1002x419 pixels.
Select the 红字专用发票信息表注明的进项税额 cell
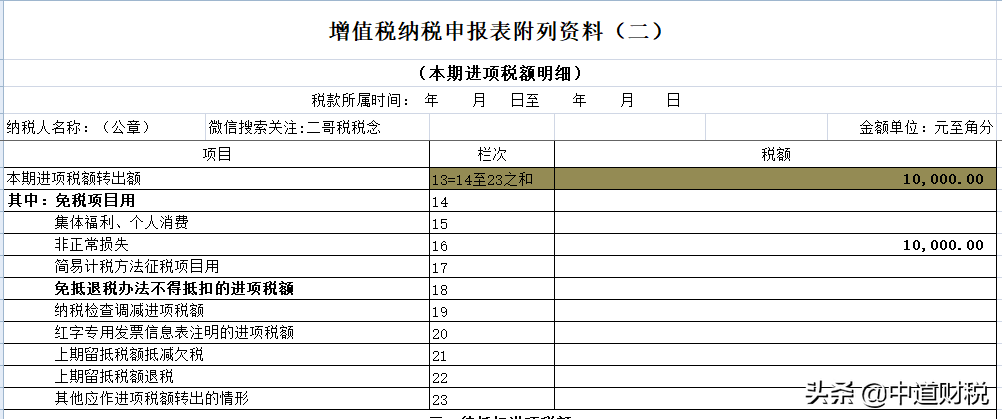click(x=174, y=332)
